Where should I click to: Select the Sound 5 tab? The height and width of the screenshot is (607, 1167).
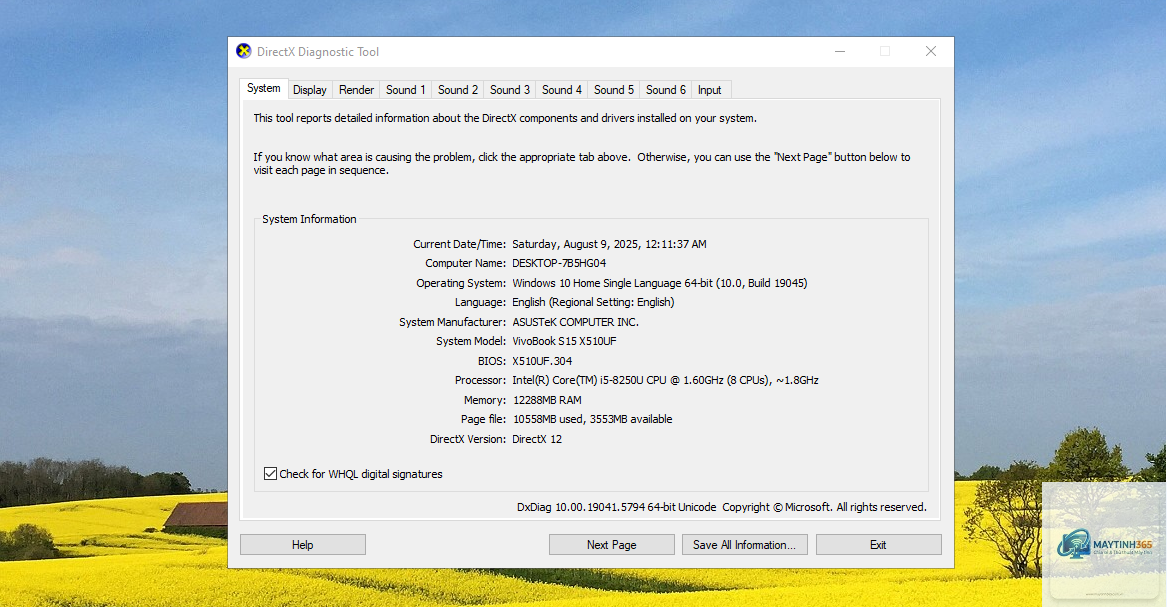614,89
